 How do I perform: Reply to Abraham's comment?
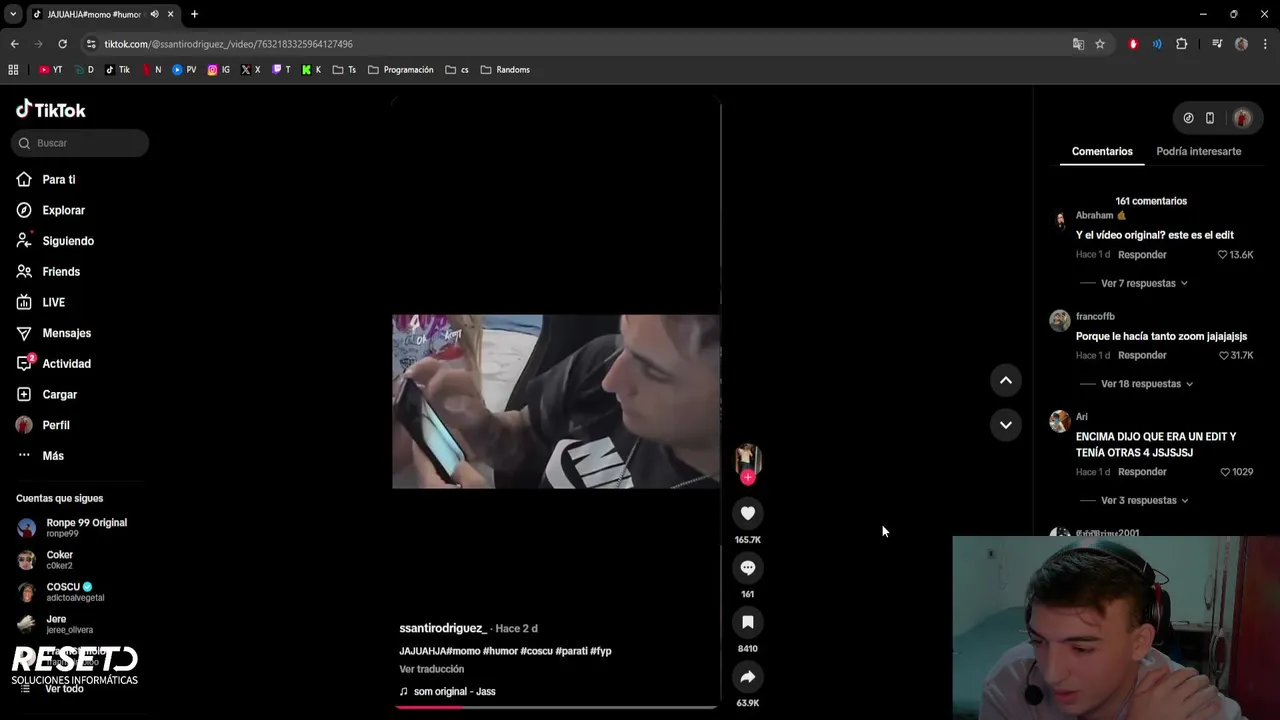pos(1142,255)
